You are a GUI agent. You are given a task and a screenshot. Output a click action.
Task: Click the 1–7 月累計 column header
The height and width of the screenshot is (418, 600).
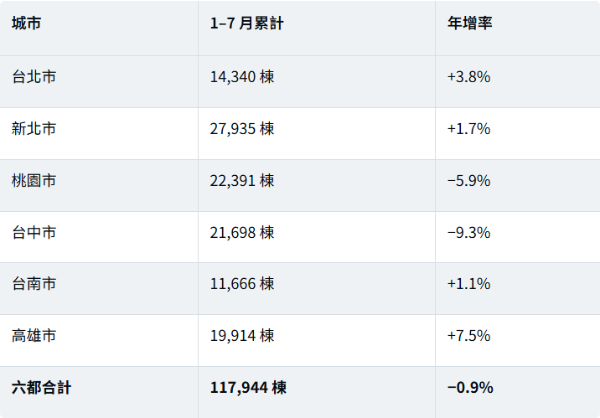[x=247, y=23]
